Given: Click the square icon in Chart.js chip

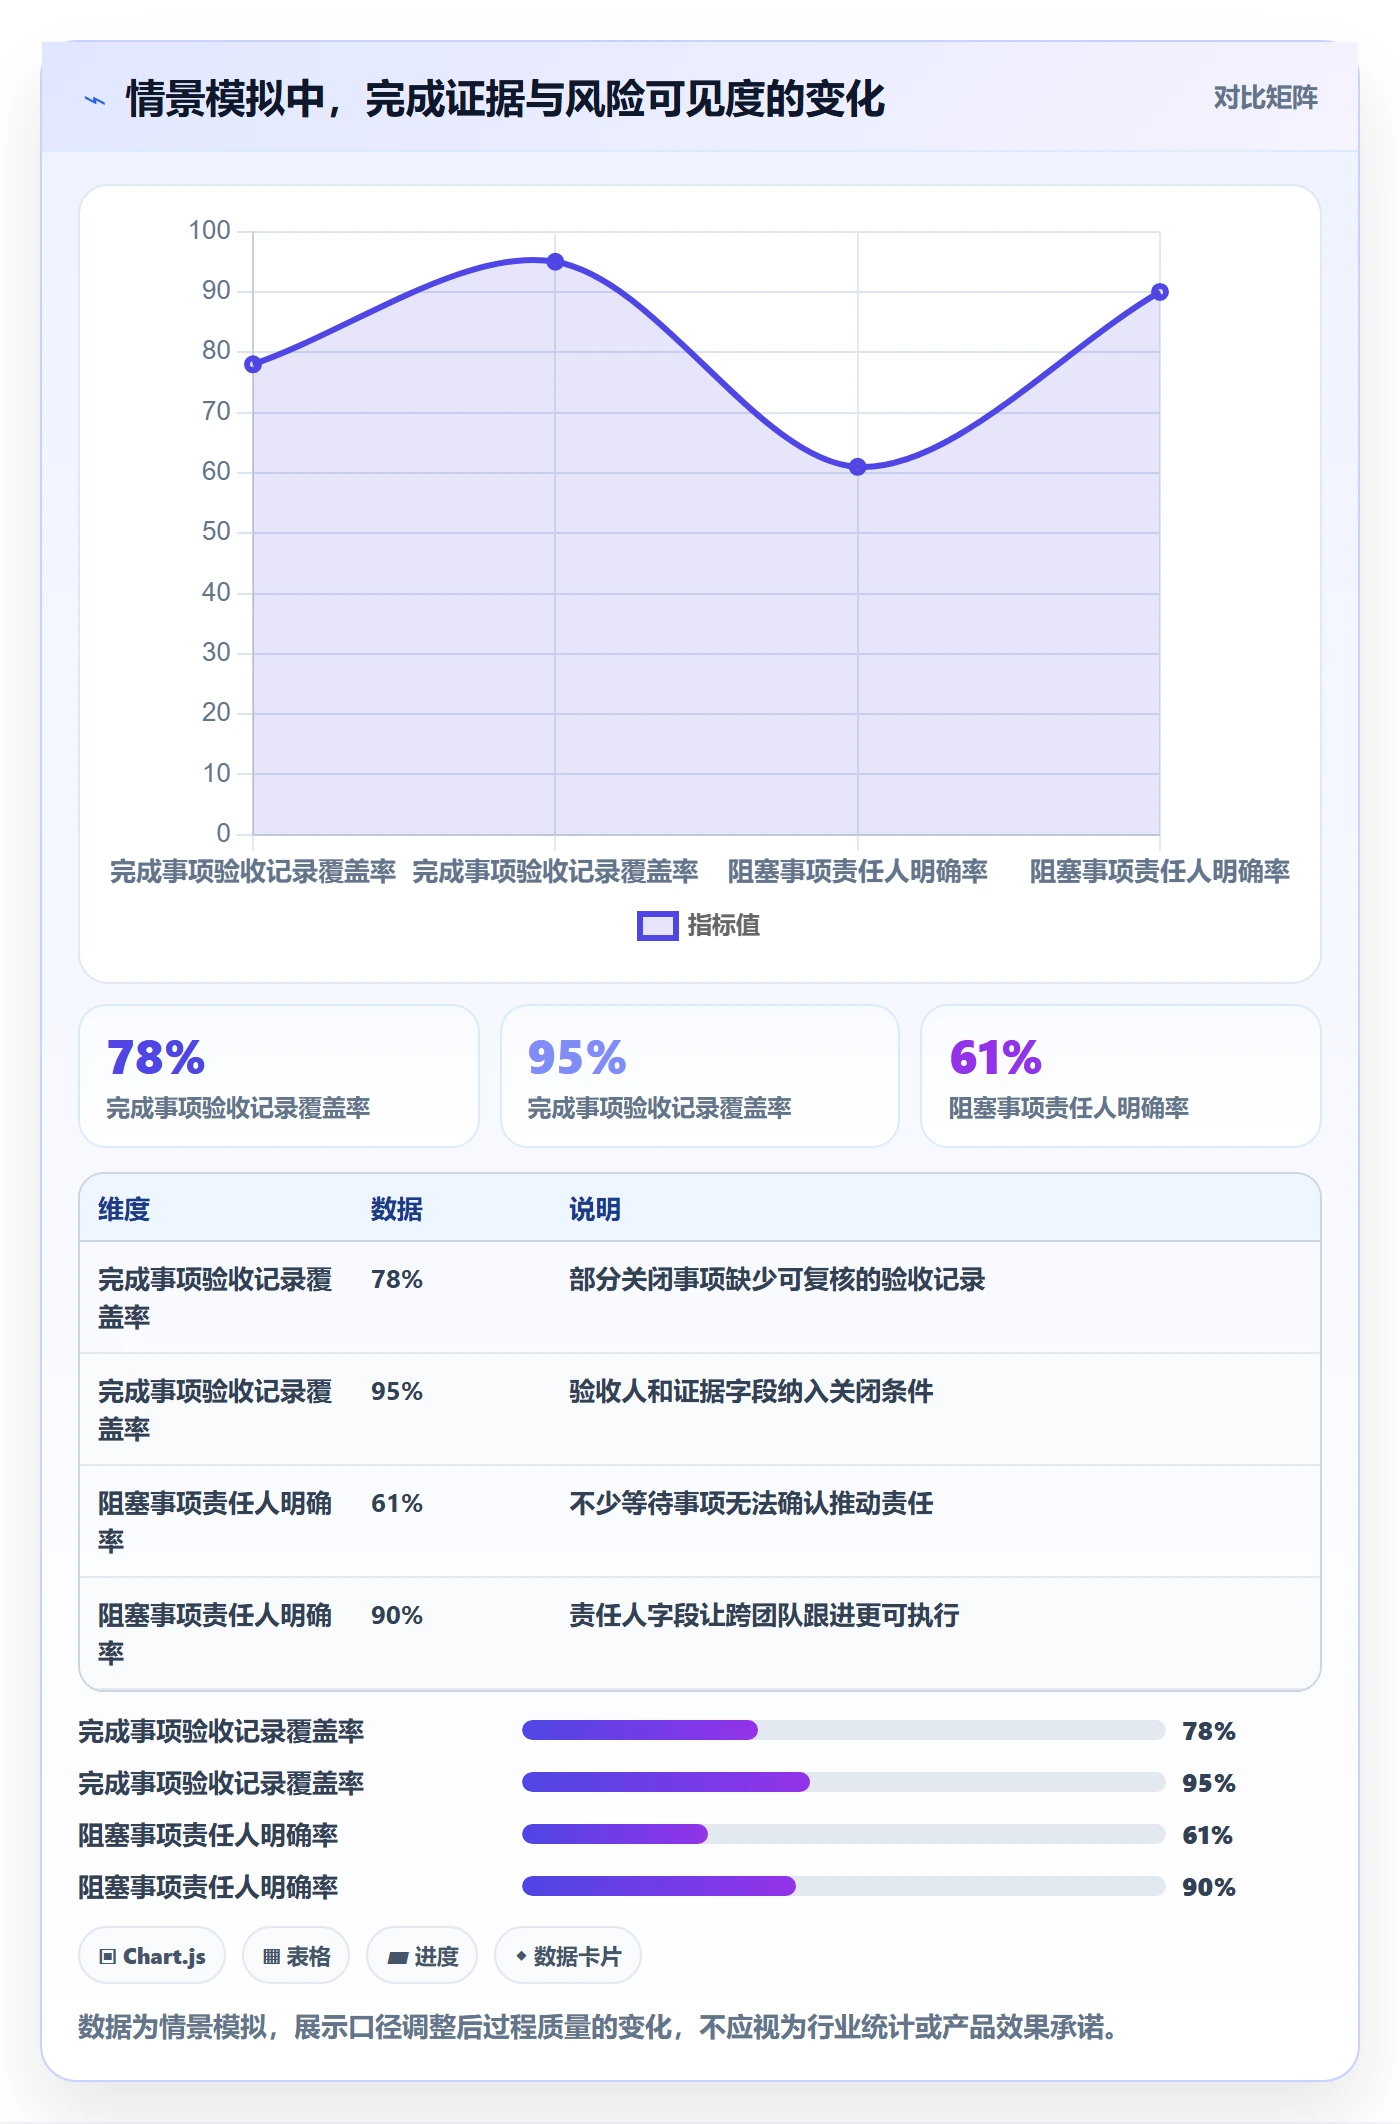Looking at the screenshot, I should 108,1957.
